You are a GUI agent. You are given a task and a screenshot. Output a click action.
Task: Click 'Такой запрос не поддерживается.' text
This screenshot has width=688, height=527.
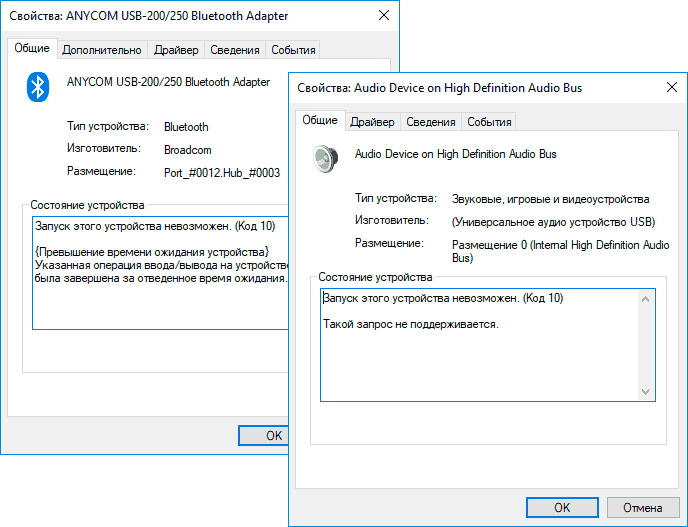pyautogui.click(x=411, y=324)
